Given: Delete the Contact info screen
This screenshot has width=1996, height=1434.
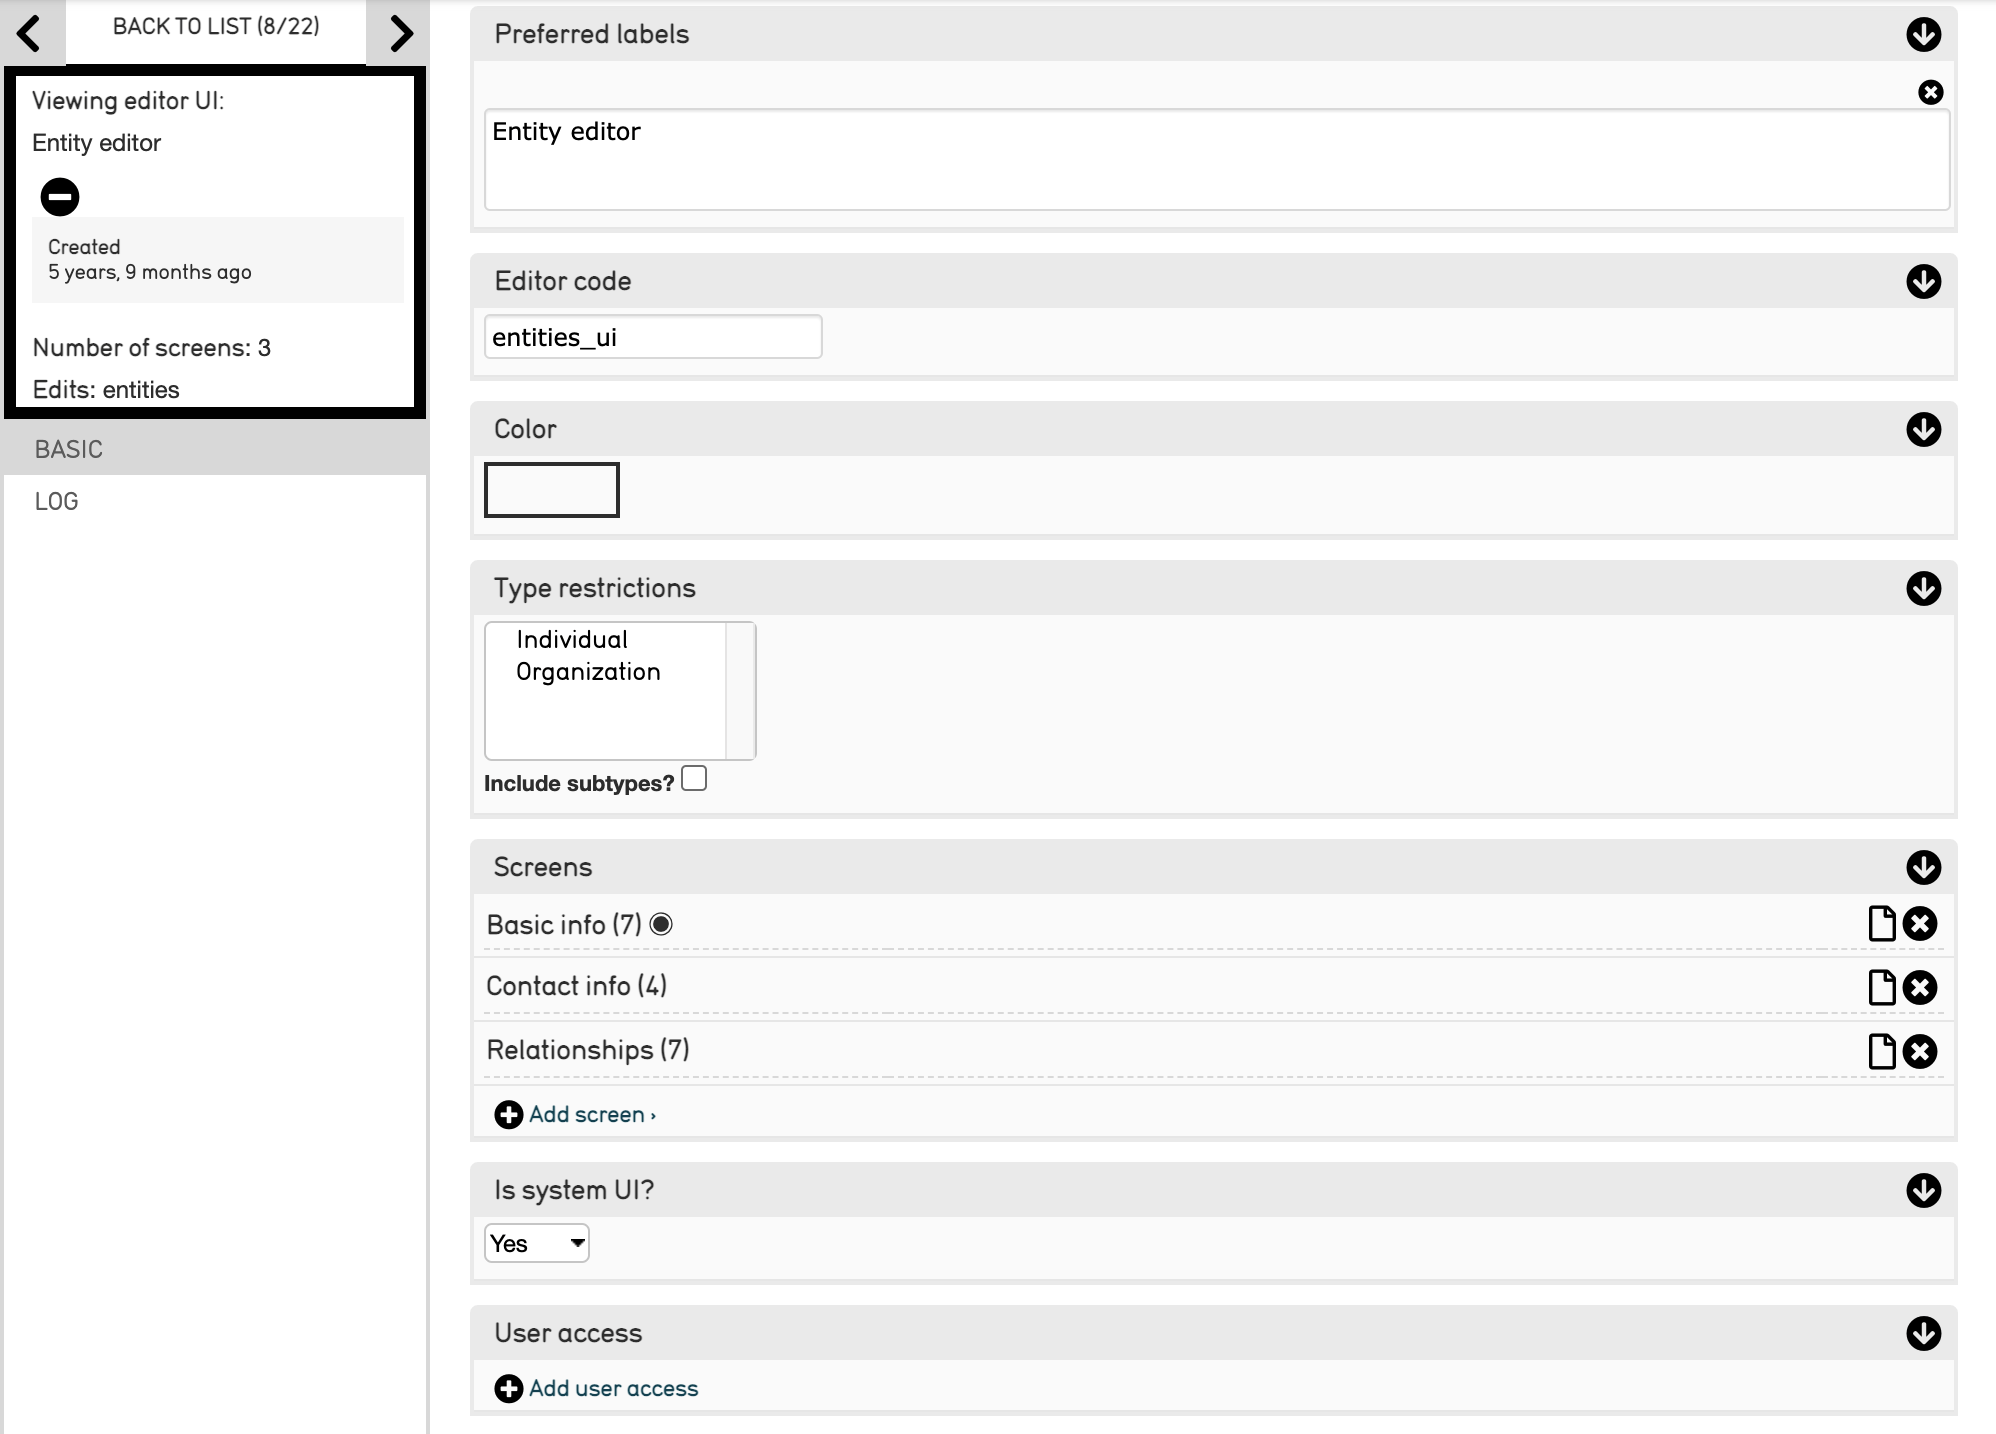Looking at the screenshot, I should point(1920,988).
